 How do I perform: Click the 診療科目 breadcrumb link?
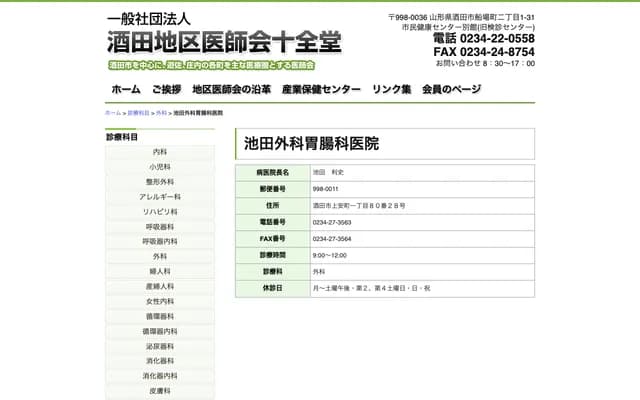[x=138, y=113]
